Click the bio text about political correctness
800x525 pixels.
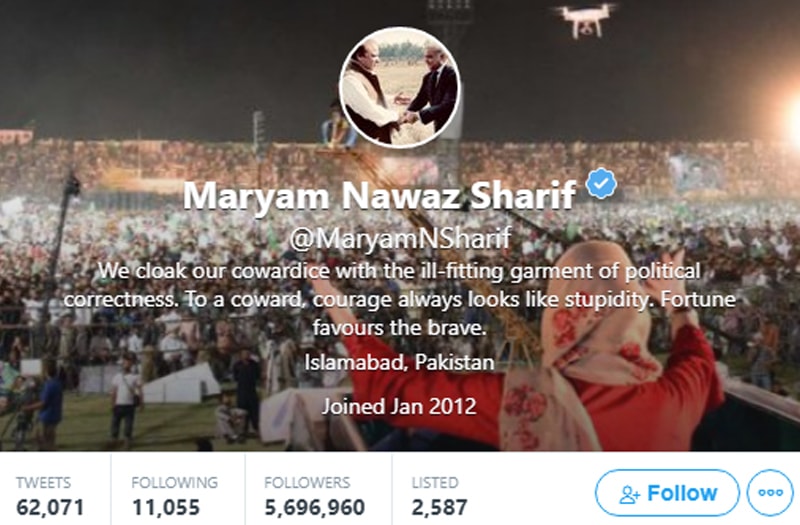click(399, 299)
